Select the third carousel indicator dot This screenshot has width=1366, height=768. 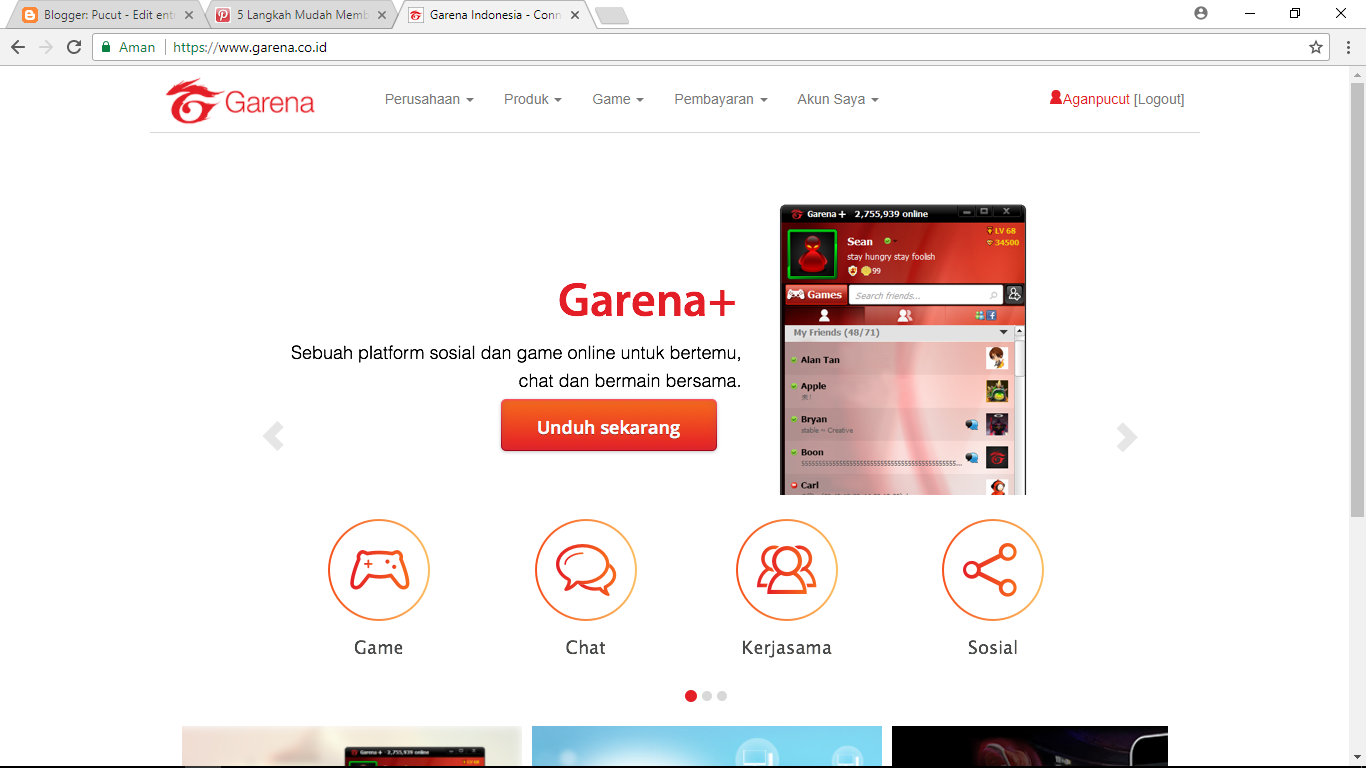(722, 696)
